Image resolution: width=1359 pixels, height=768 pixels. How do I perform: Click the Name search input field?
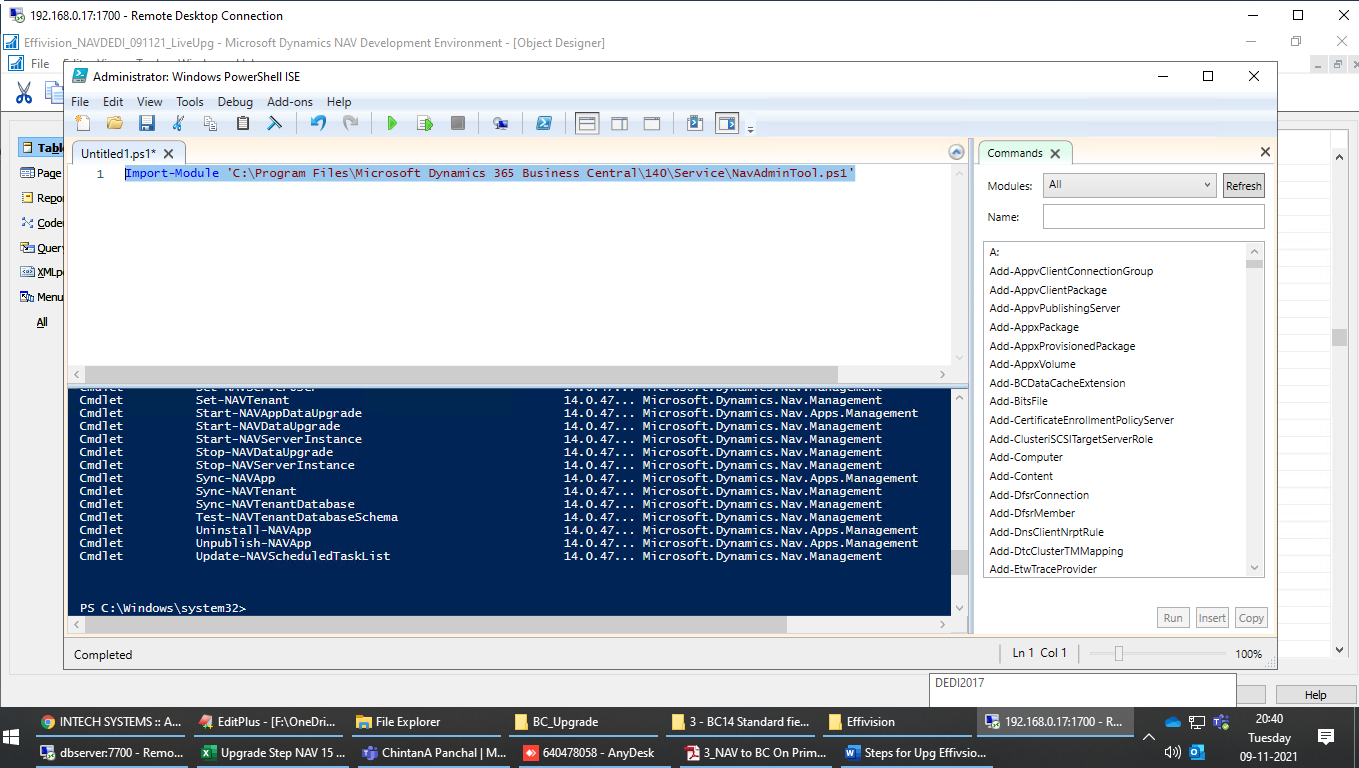tap(1153, 217)
